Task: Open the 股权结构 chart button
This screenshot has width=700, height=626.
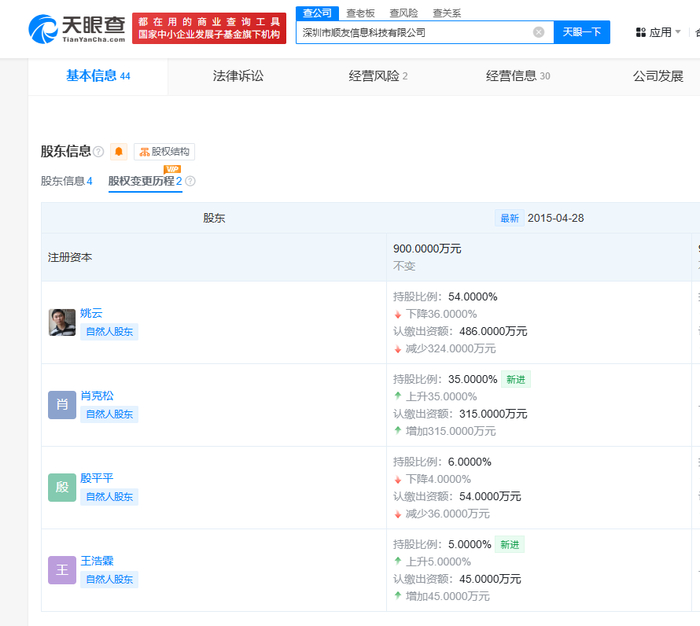Action: 165,152
